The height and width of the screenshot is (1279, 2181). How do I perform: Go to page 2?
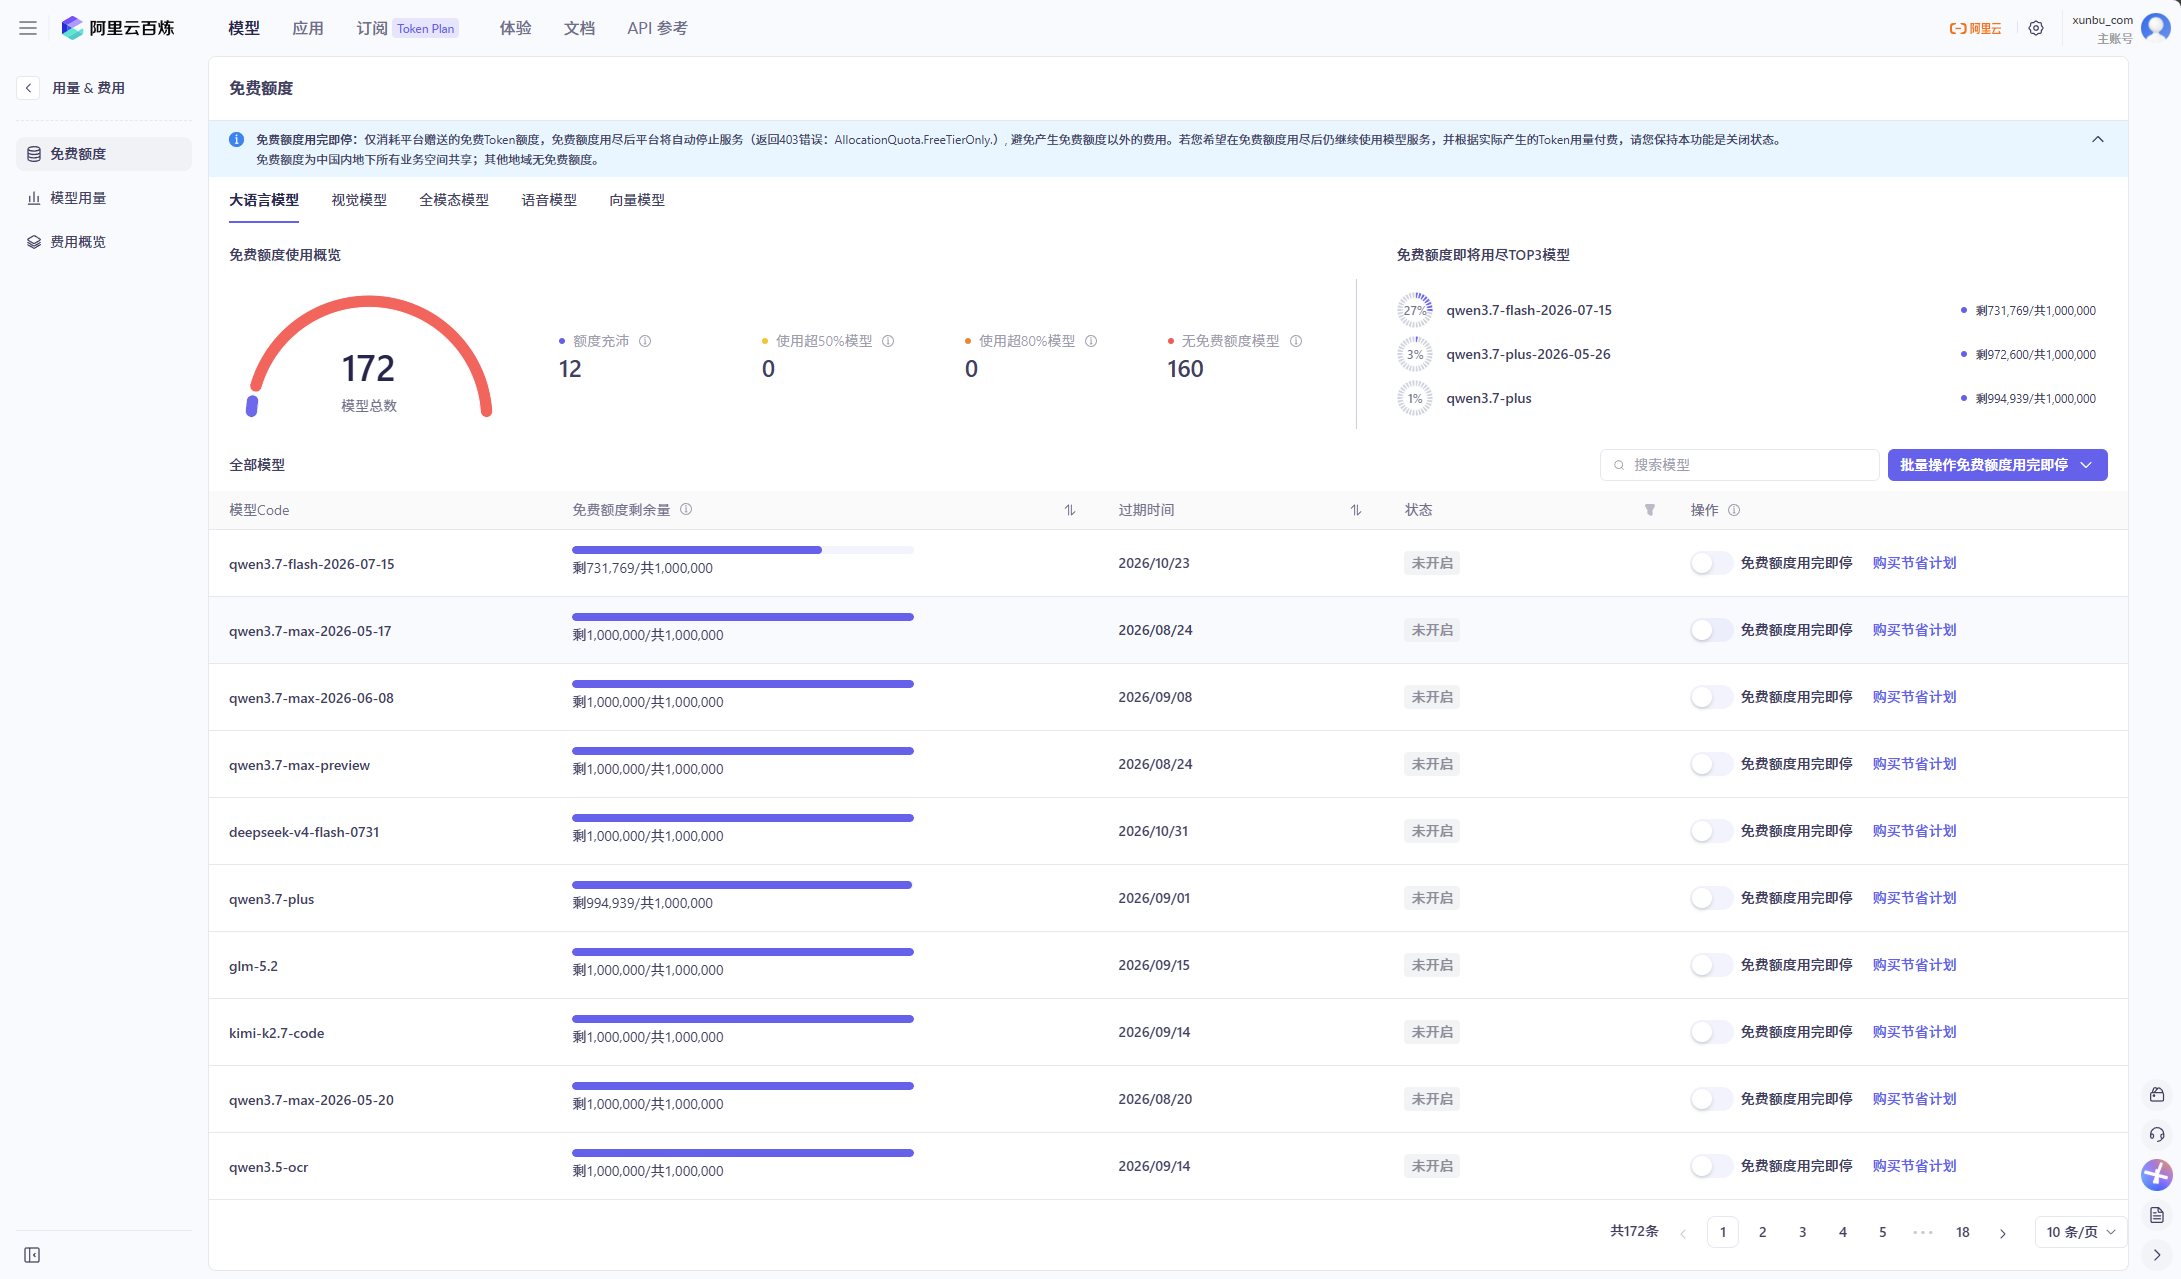coord(1763,1233)
